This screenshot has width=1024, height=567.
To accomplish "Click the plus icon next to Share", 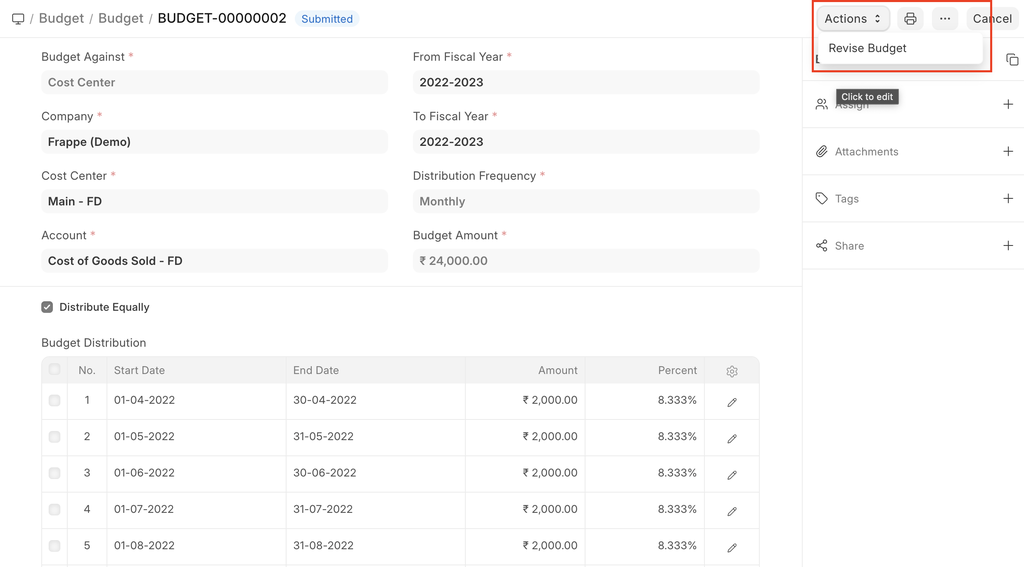I will (x=1007, y=246).
